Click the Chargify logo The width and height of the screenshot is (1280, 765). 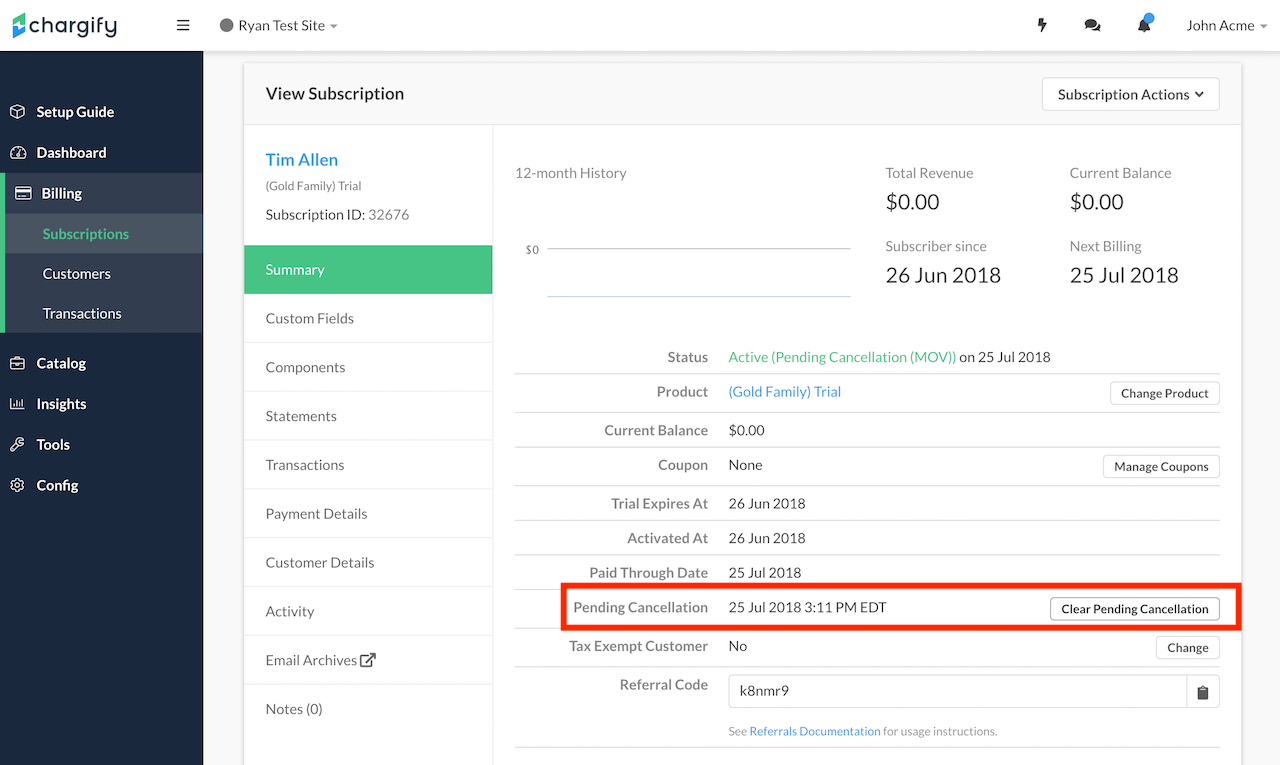click(65, 25)
